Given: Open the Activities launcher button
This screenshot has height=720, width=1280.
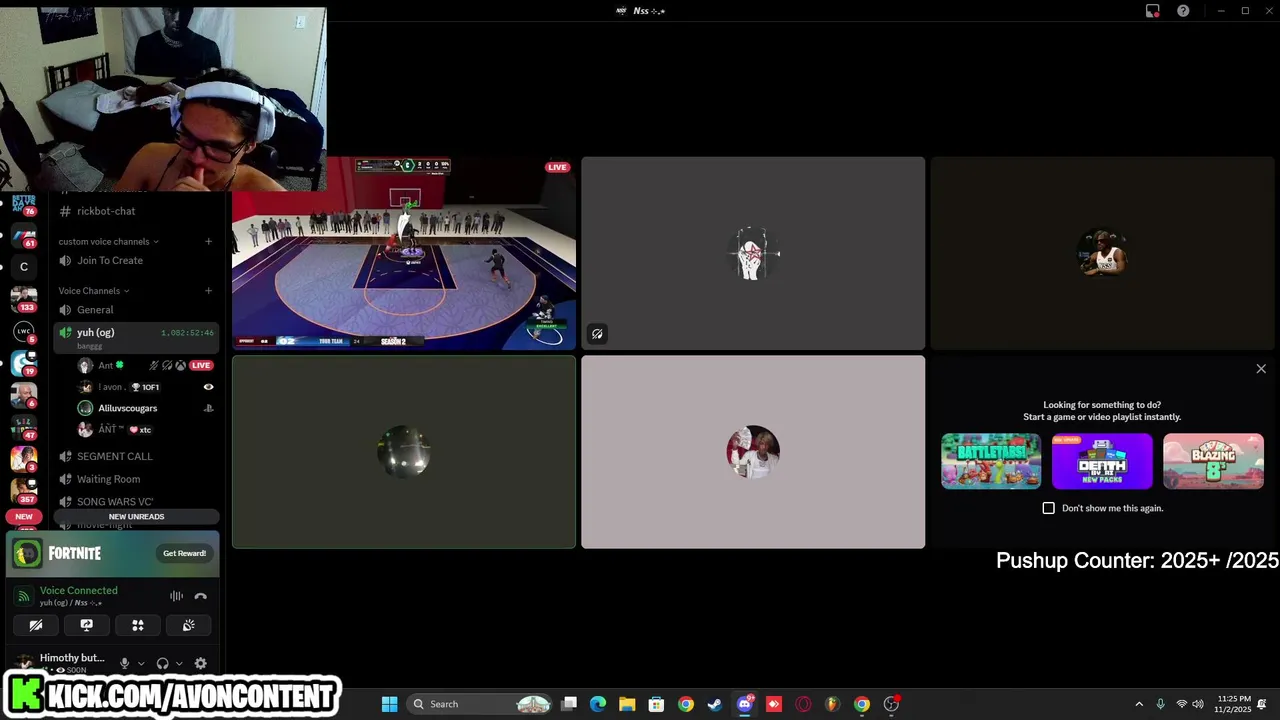Looking at the screenshot, I should click(138, 625).
